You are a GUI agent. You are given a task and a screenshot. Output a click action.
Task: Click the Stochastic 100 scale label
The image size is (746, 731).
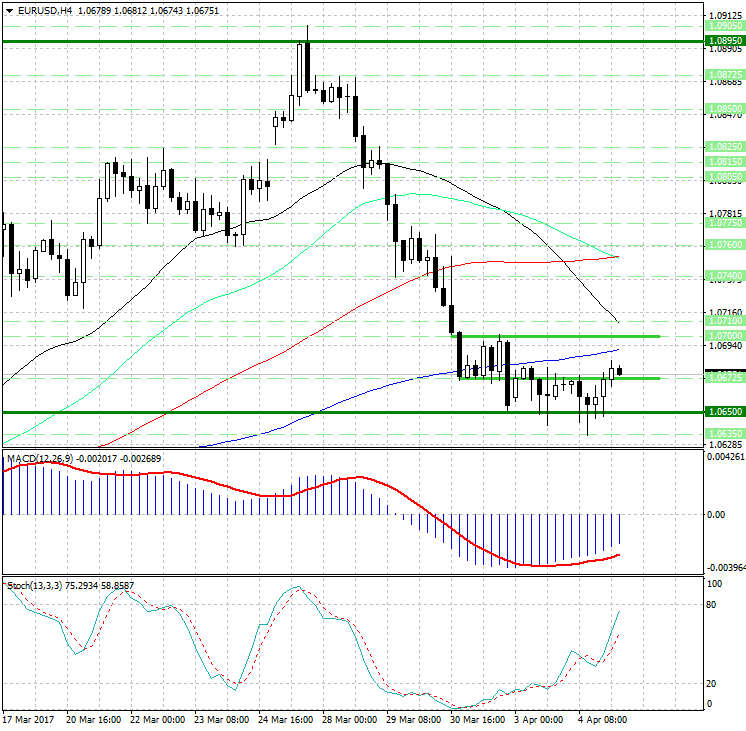(715, 584)
